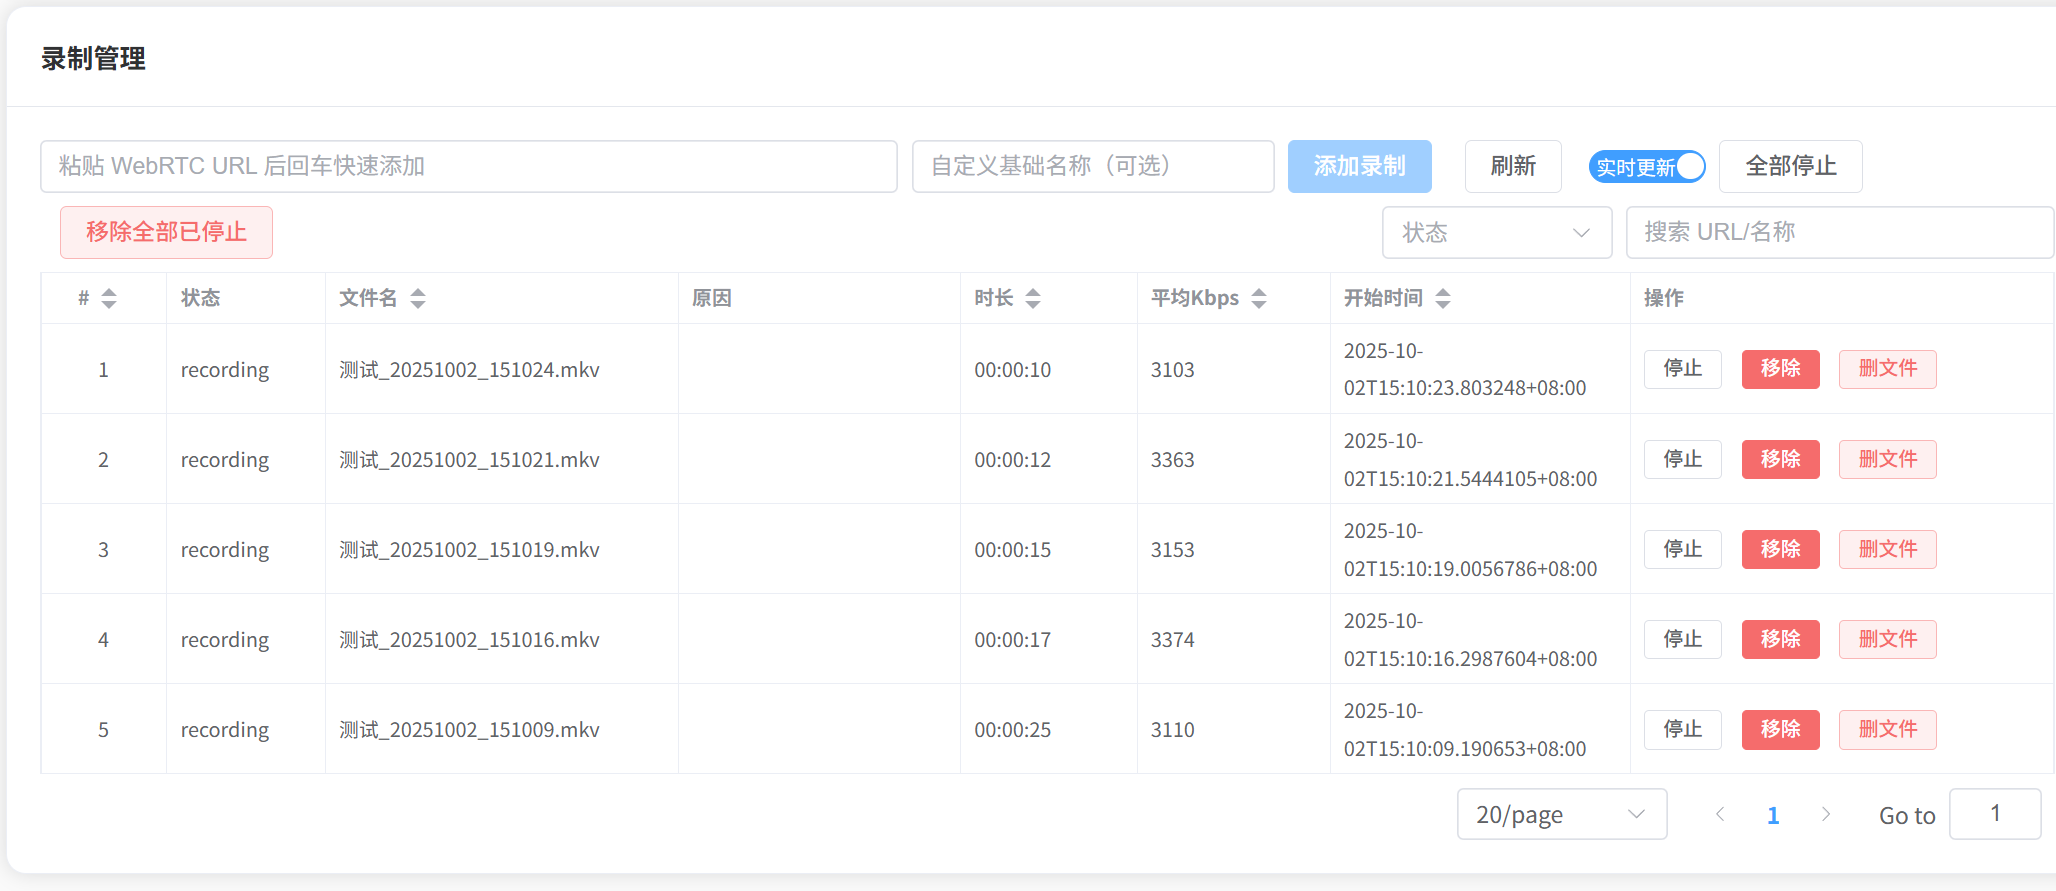The height and width of the screenshot is (891, 2056).
Task: Sort recordings by 平均Kbps column
Action: [x=1259, y=298]
